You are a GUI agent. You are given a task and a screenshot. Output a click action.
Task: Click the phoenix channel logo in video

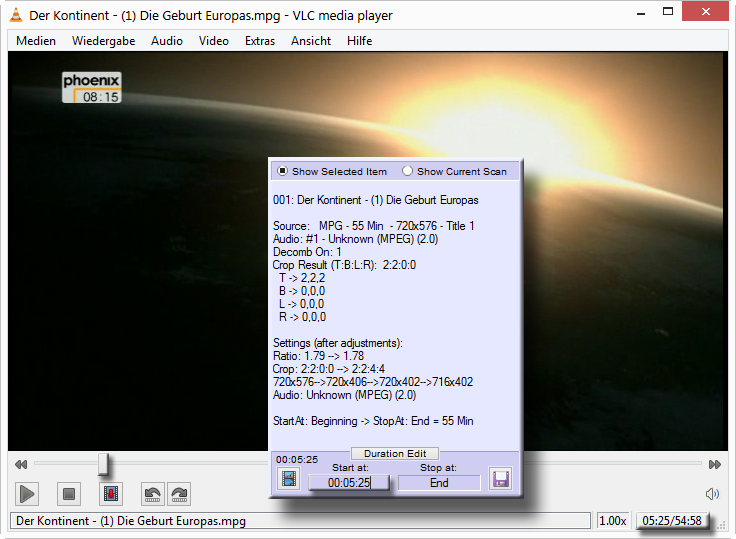(x=92, y=87)
